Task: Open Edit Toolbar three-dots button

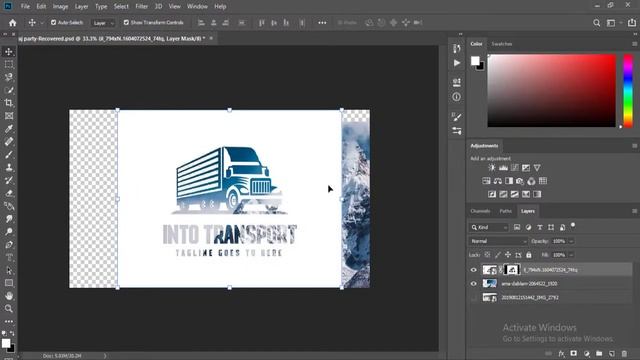Action: (9, 322)
